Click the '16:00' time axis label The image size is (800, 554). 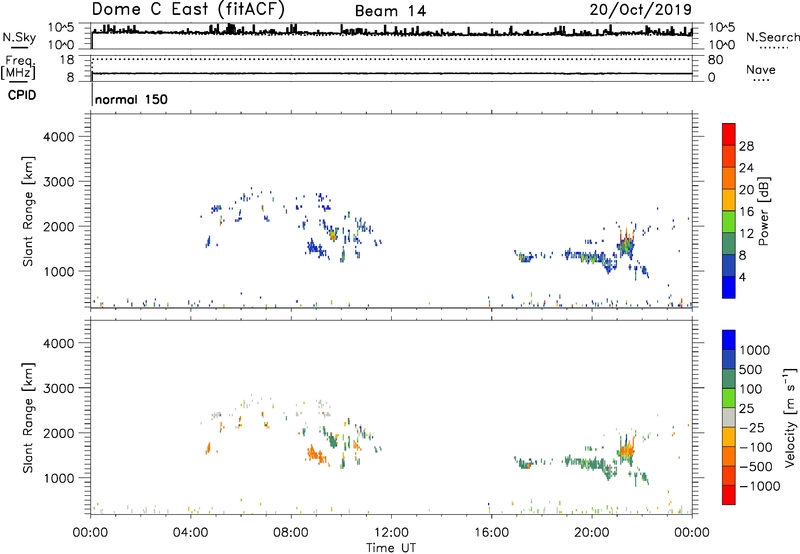coord(491,533)
